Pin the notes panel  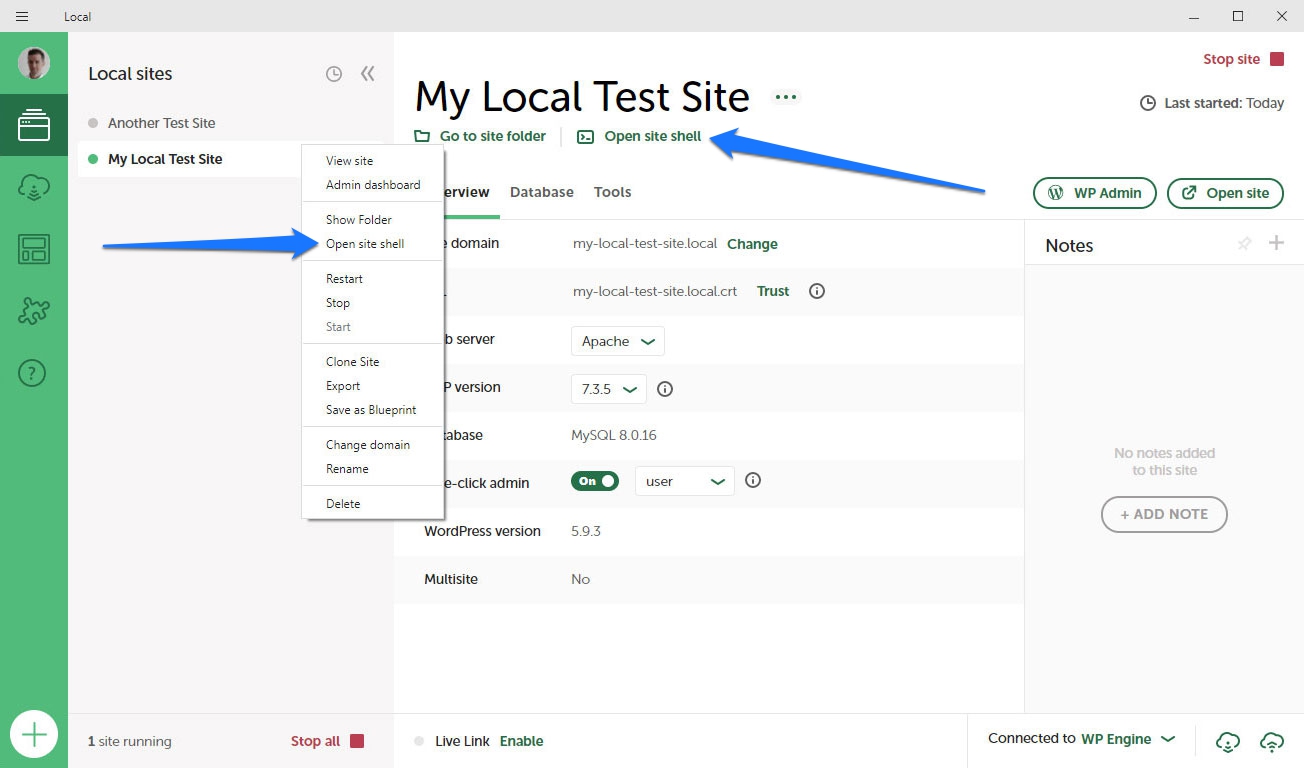pos(1244,243)
